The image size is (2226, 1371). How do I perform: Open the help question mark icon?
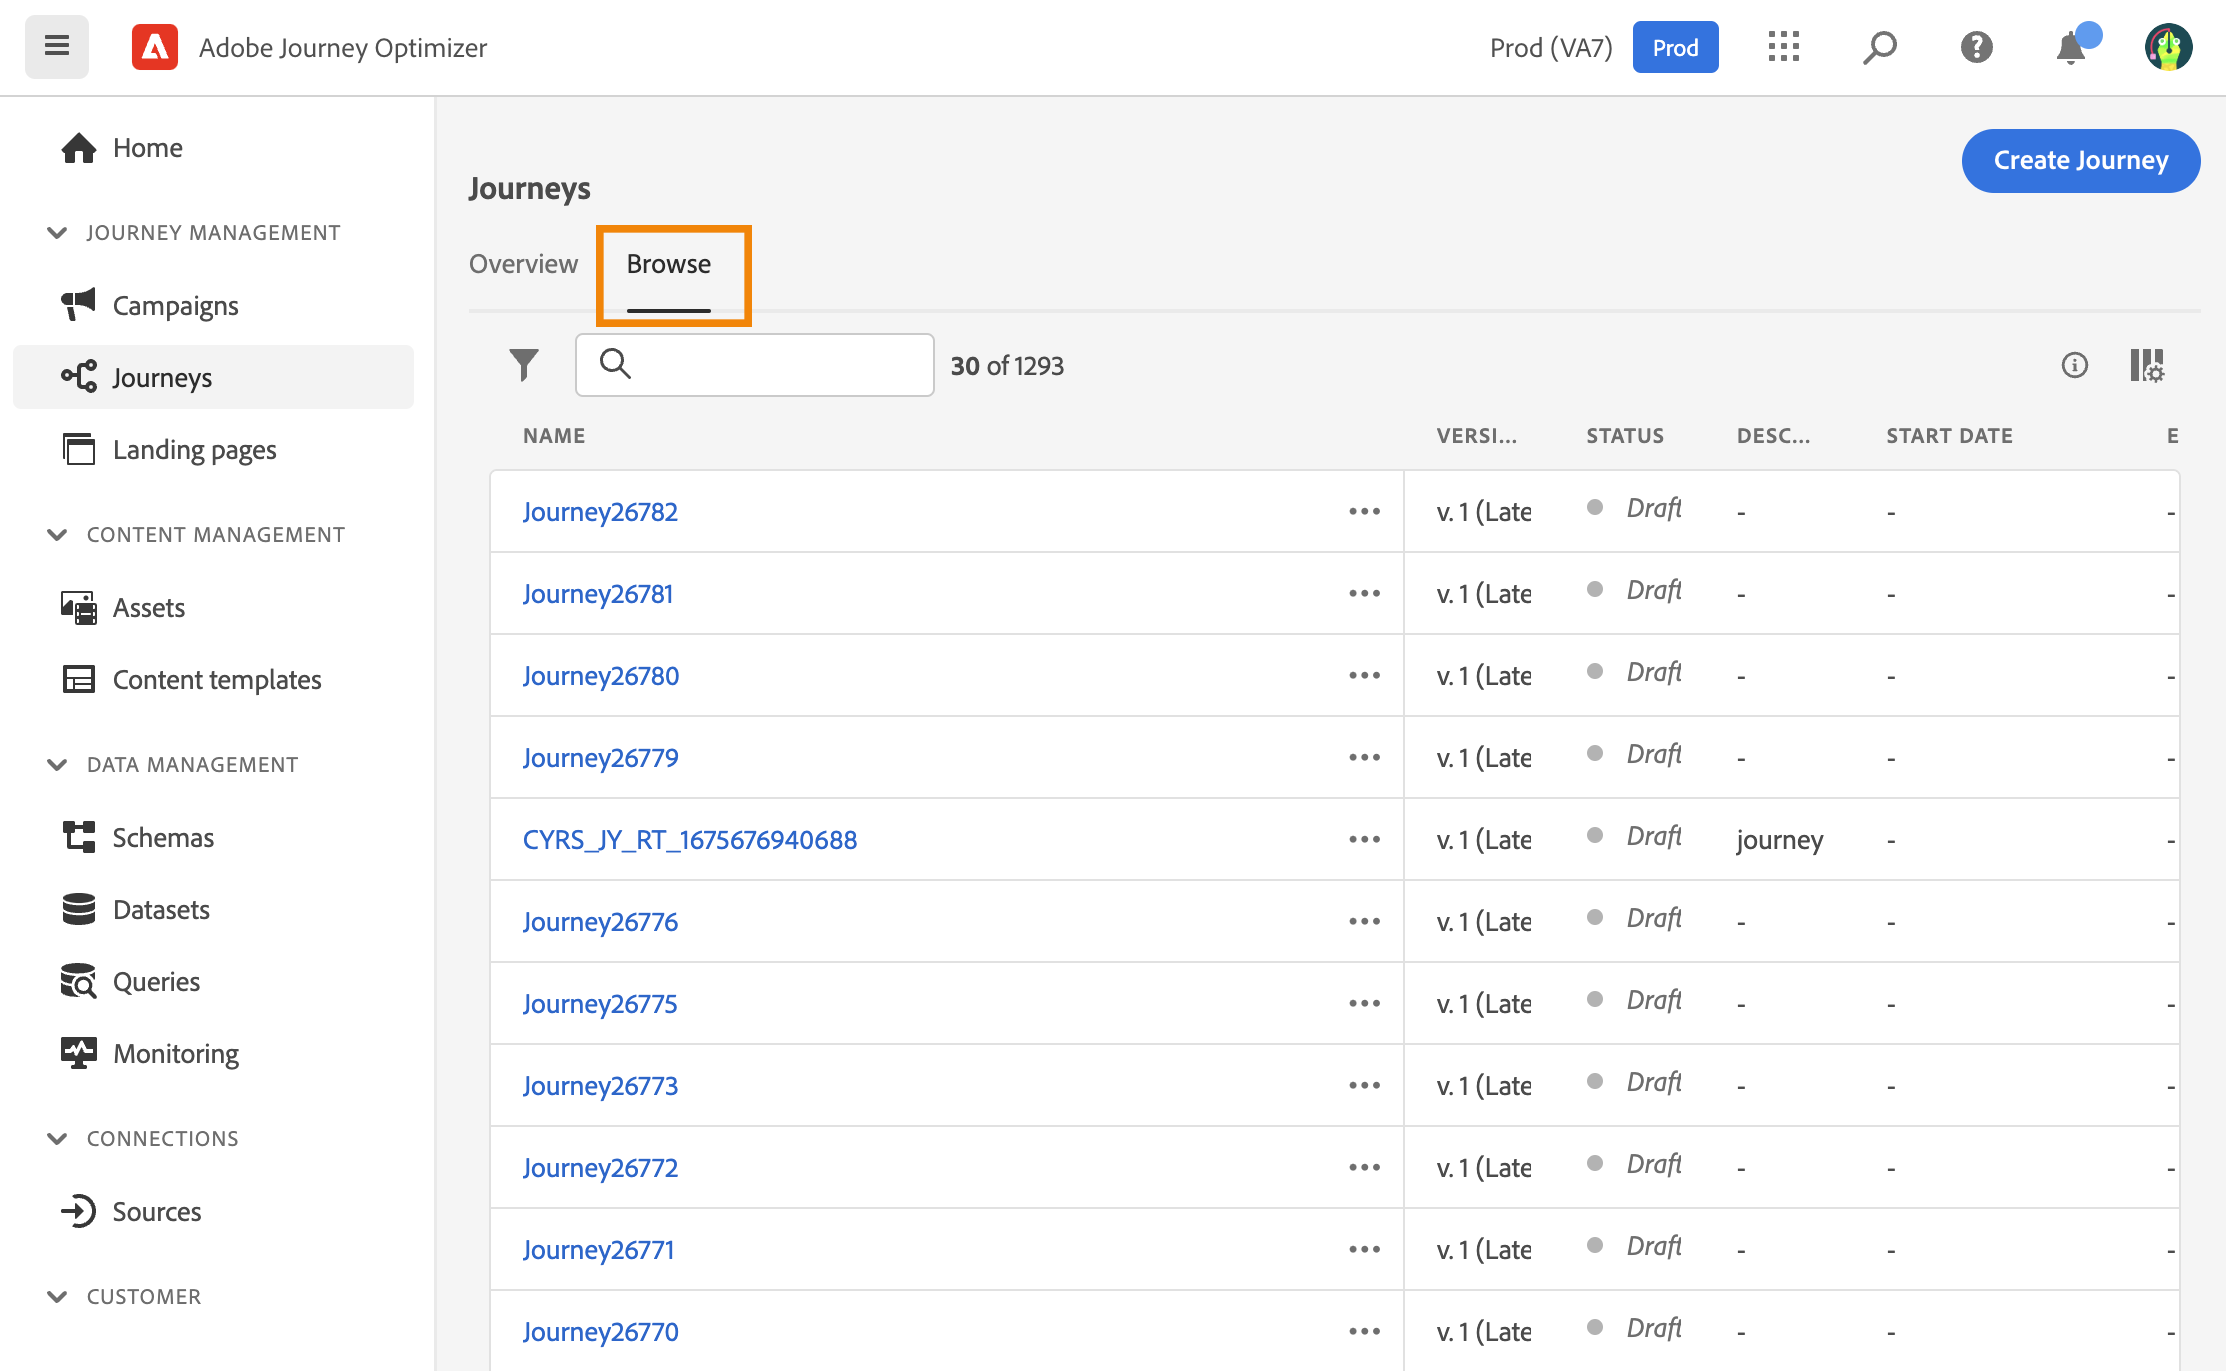coord(1976,47)
